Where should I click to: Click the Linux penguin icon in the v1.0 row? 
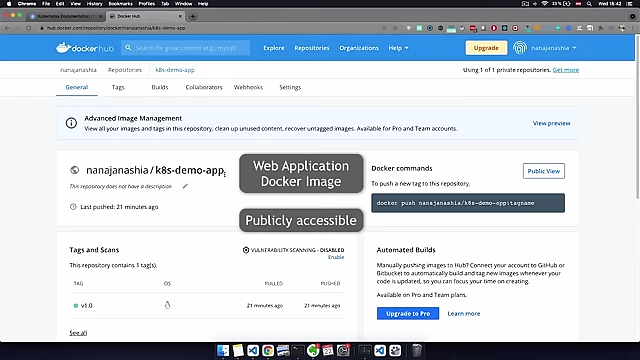click(x=167, y=305)
